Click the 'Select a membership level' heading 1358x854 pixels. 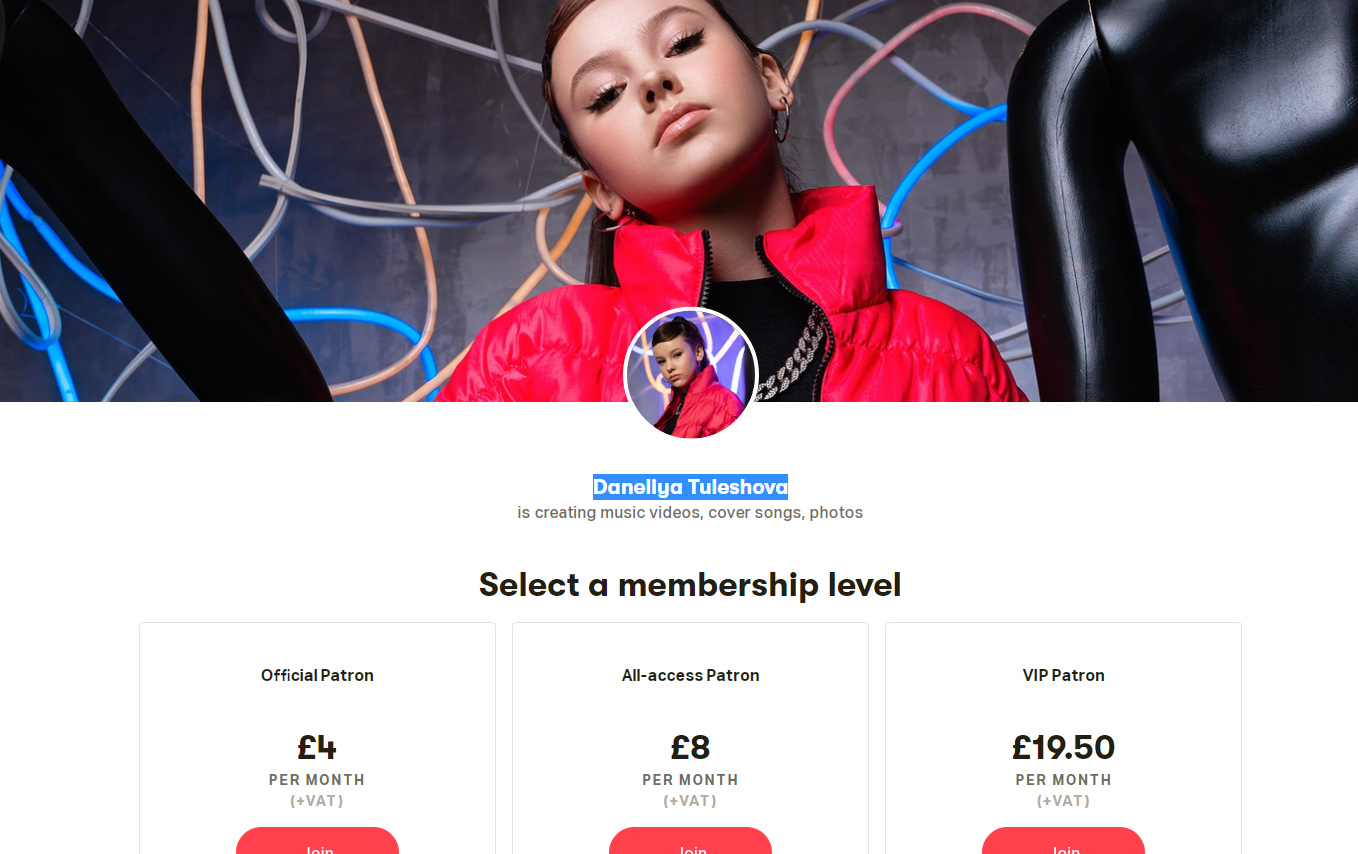pos(690,584)
